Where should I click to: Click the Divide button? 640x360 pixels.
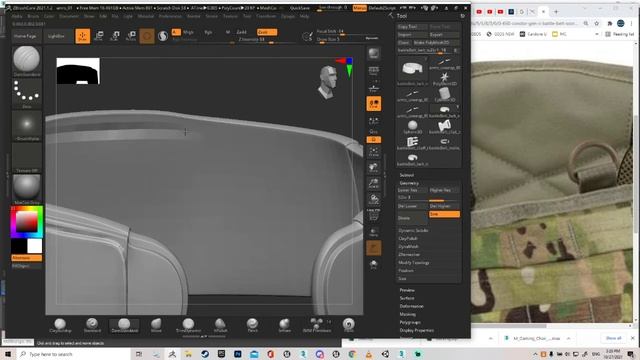(x=412, y=218)
